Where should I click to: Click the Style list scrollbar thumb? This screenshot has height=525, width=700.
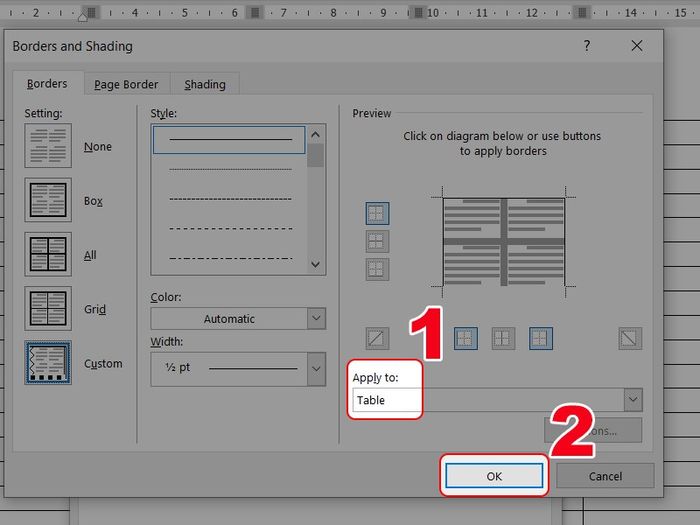pos(315,155)
